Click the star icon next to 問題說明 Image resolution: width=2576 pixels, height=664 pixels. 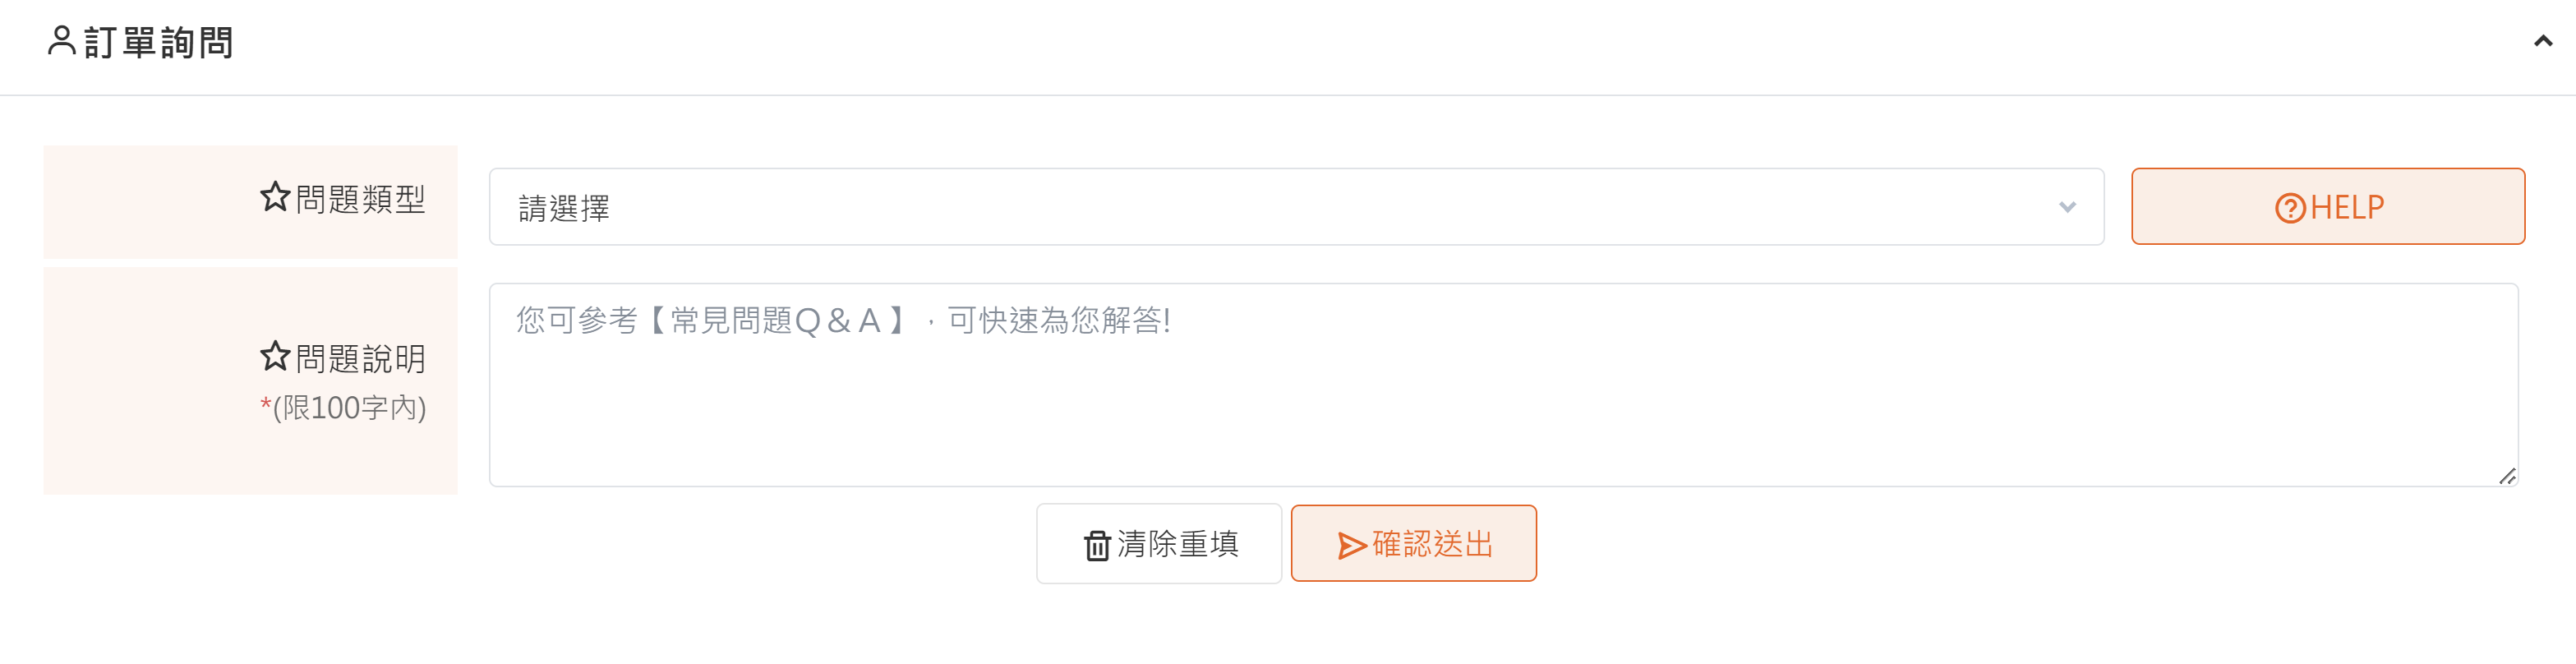[275, 356]
